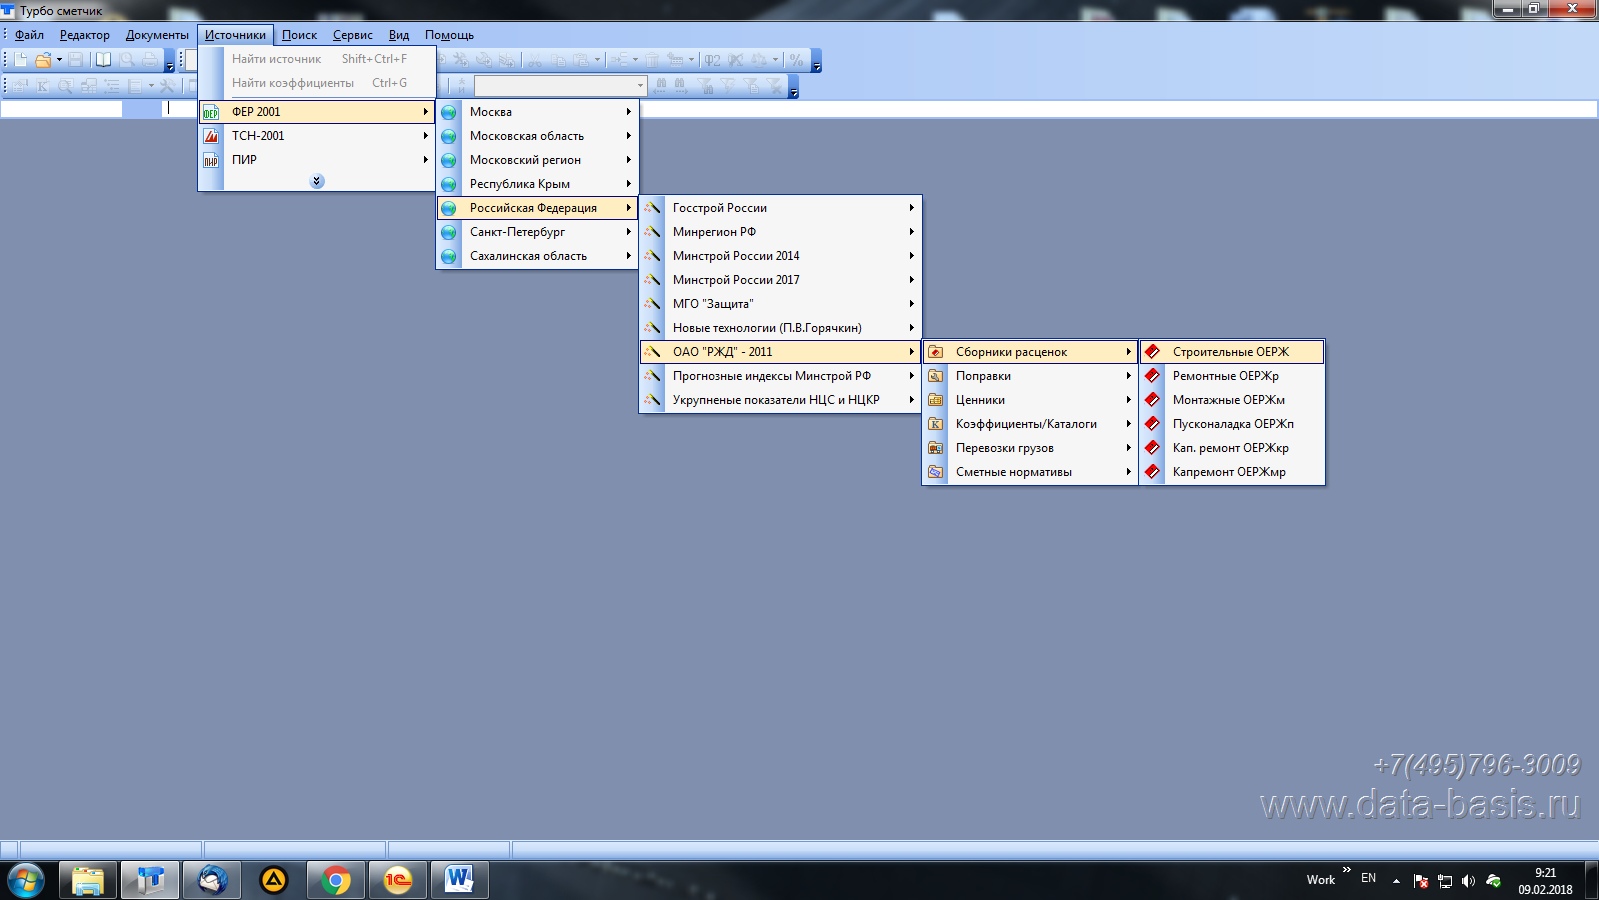This screenshot has width=1599, height=900.
Task: Select Сборники расценок submenu
Action: 1030,352
